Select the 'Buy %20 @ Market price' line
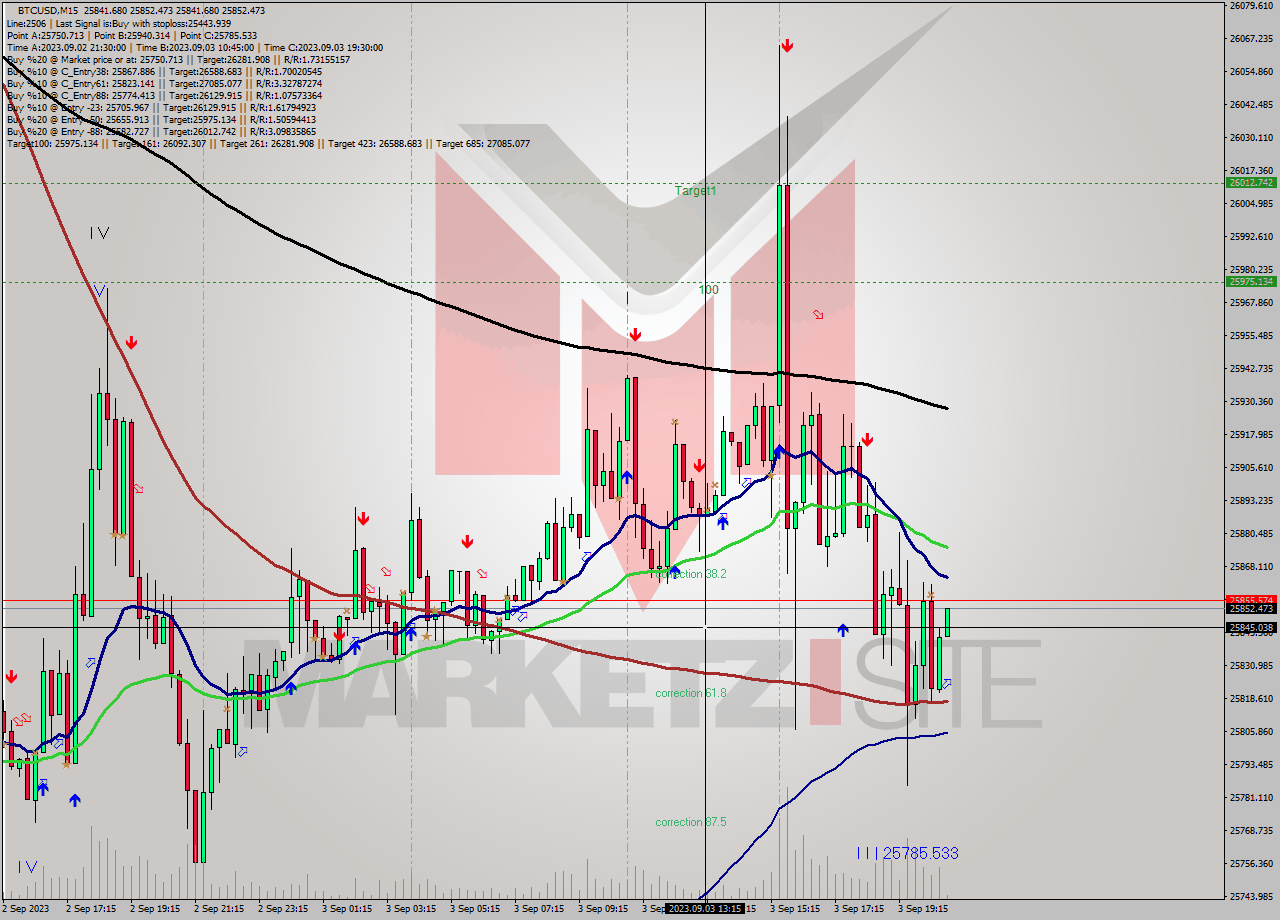The width and height of the screenshot is (1280, 920). 178,59
